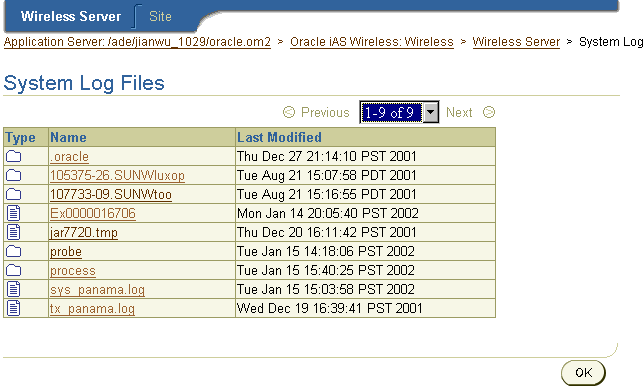Click document icon next to tx_panama.log

tap(14, 308)
